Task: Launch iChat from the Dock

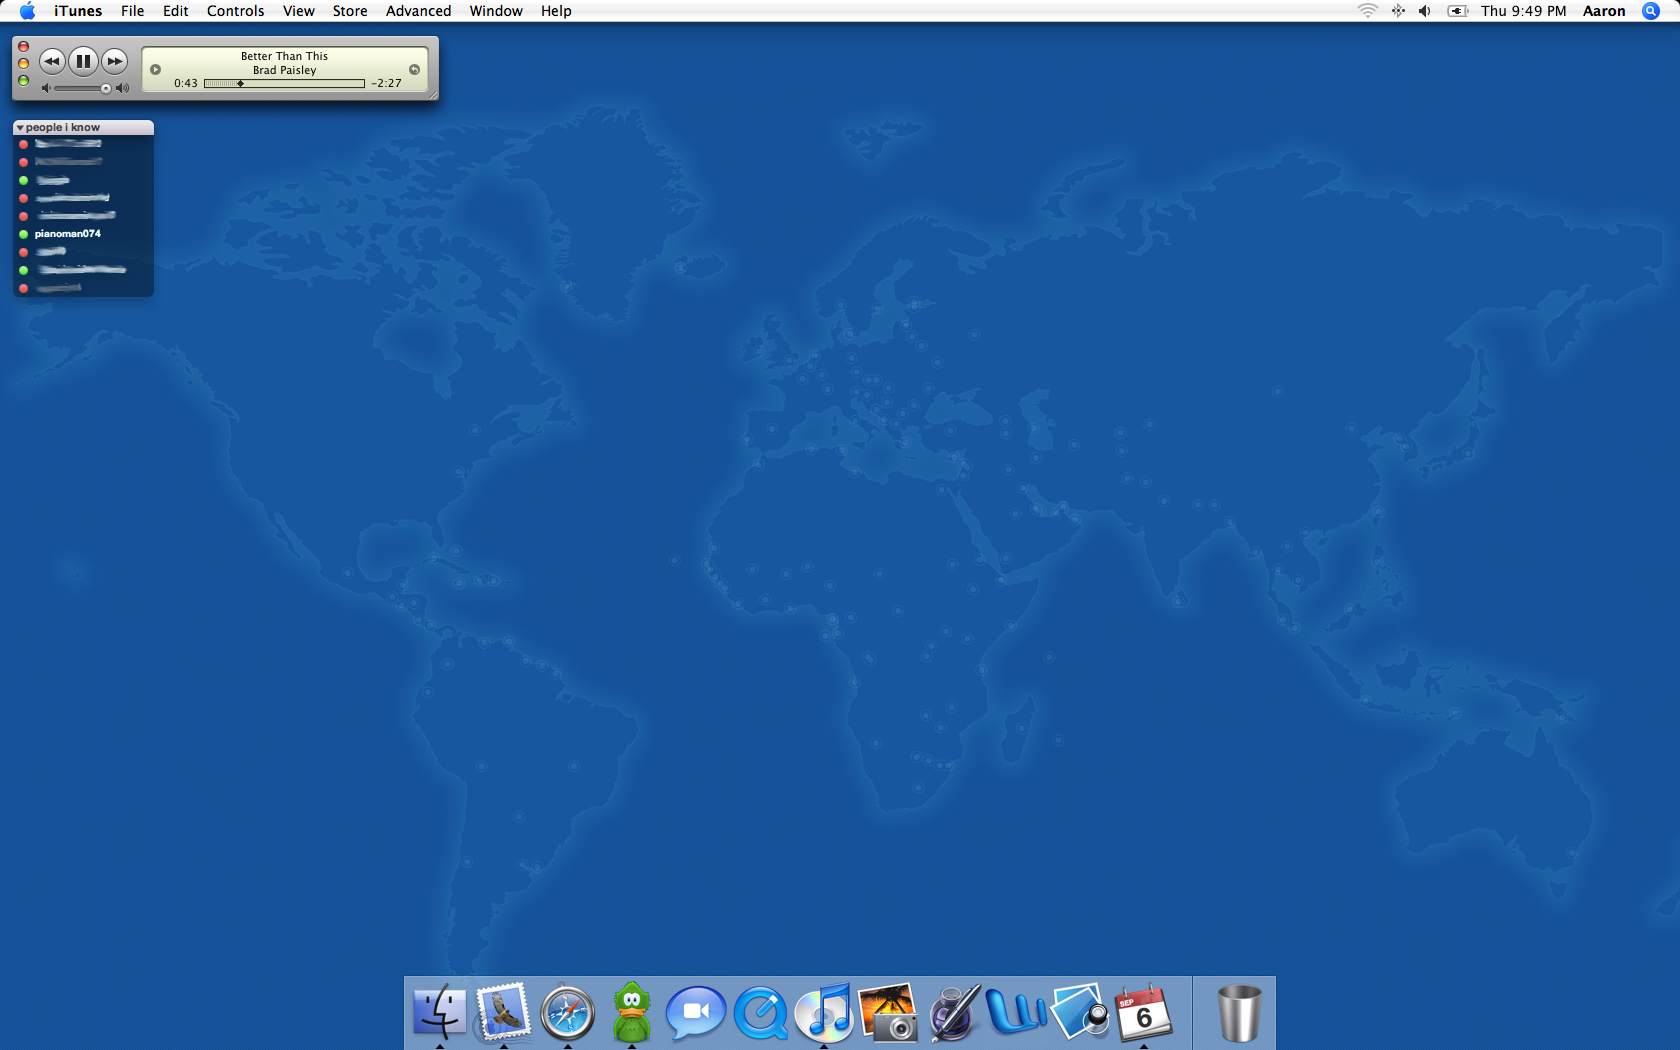Action: (x=695, y=1013)
